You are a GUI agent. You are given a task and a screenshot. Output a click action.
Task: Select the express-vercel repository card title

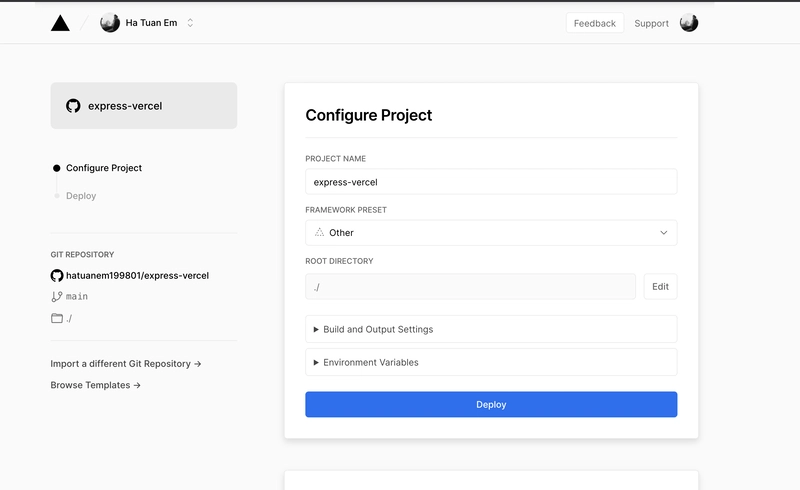(125, 106)
